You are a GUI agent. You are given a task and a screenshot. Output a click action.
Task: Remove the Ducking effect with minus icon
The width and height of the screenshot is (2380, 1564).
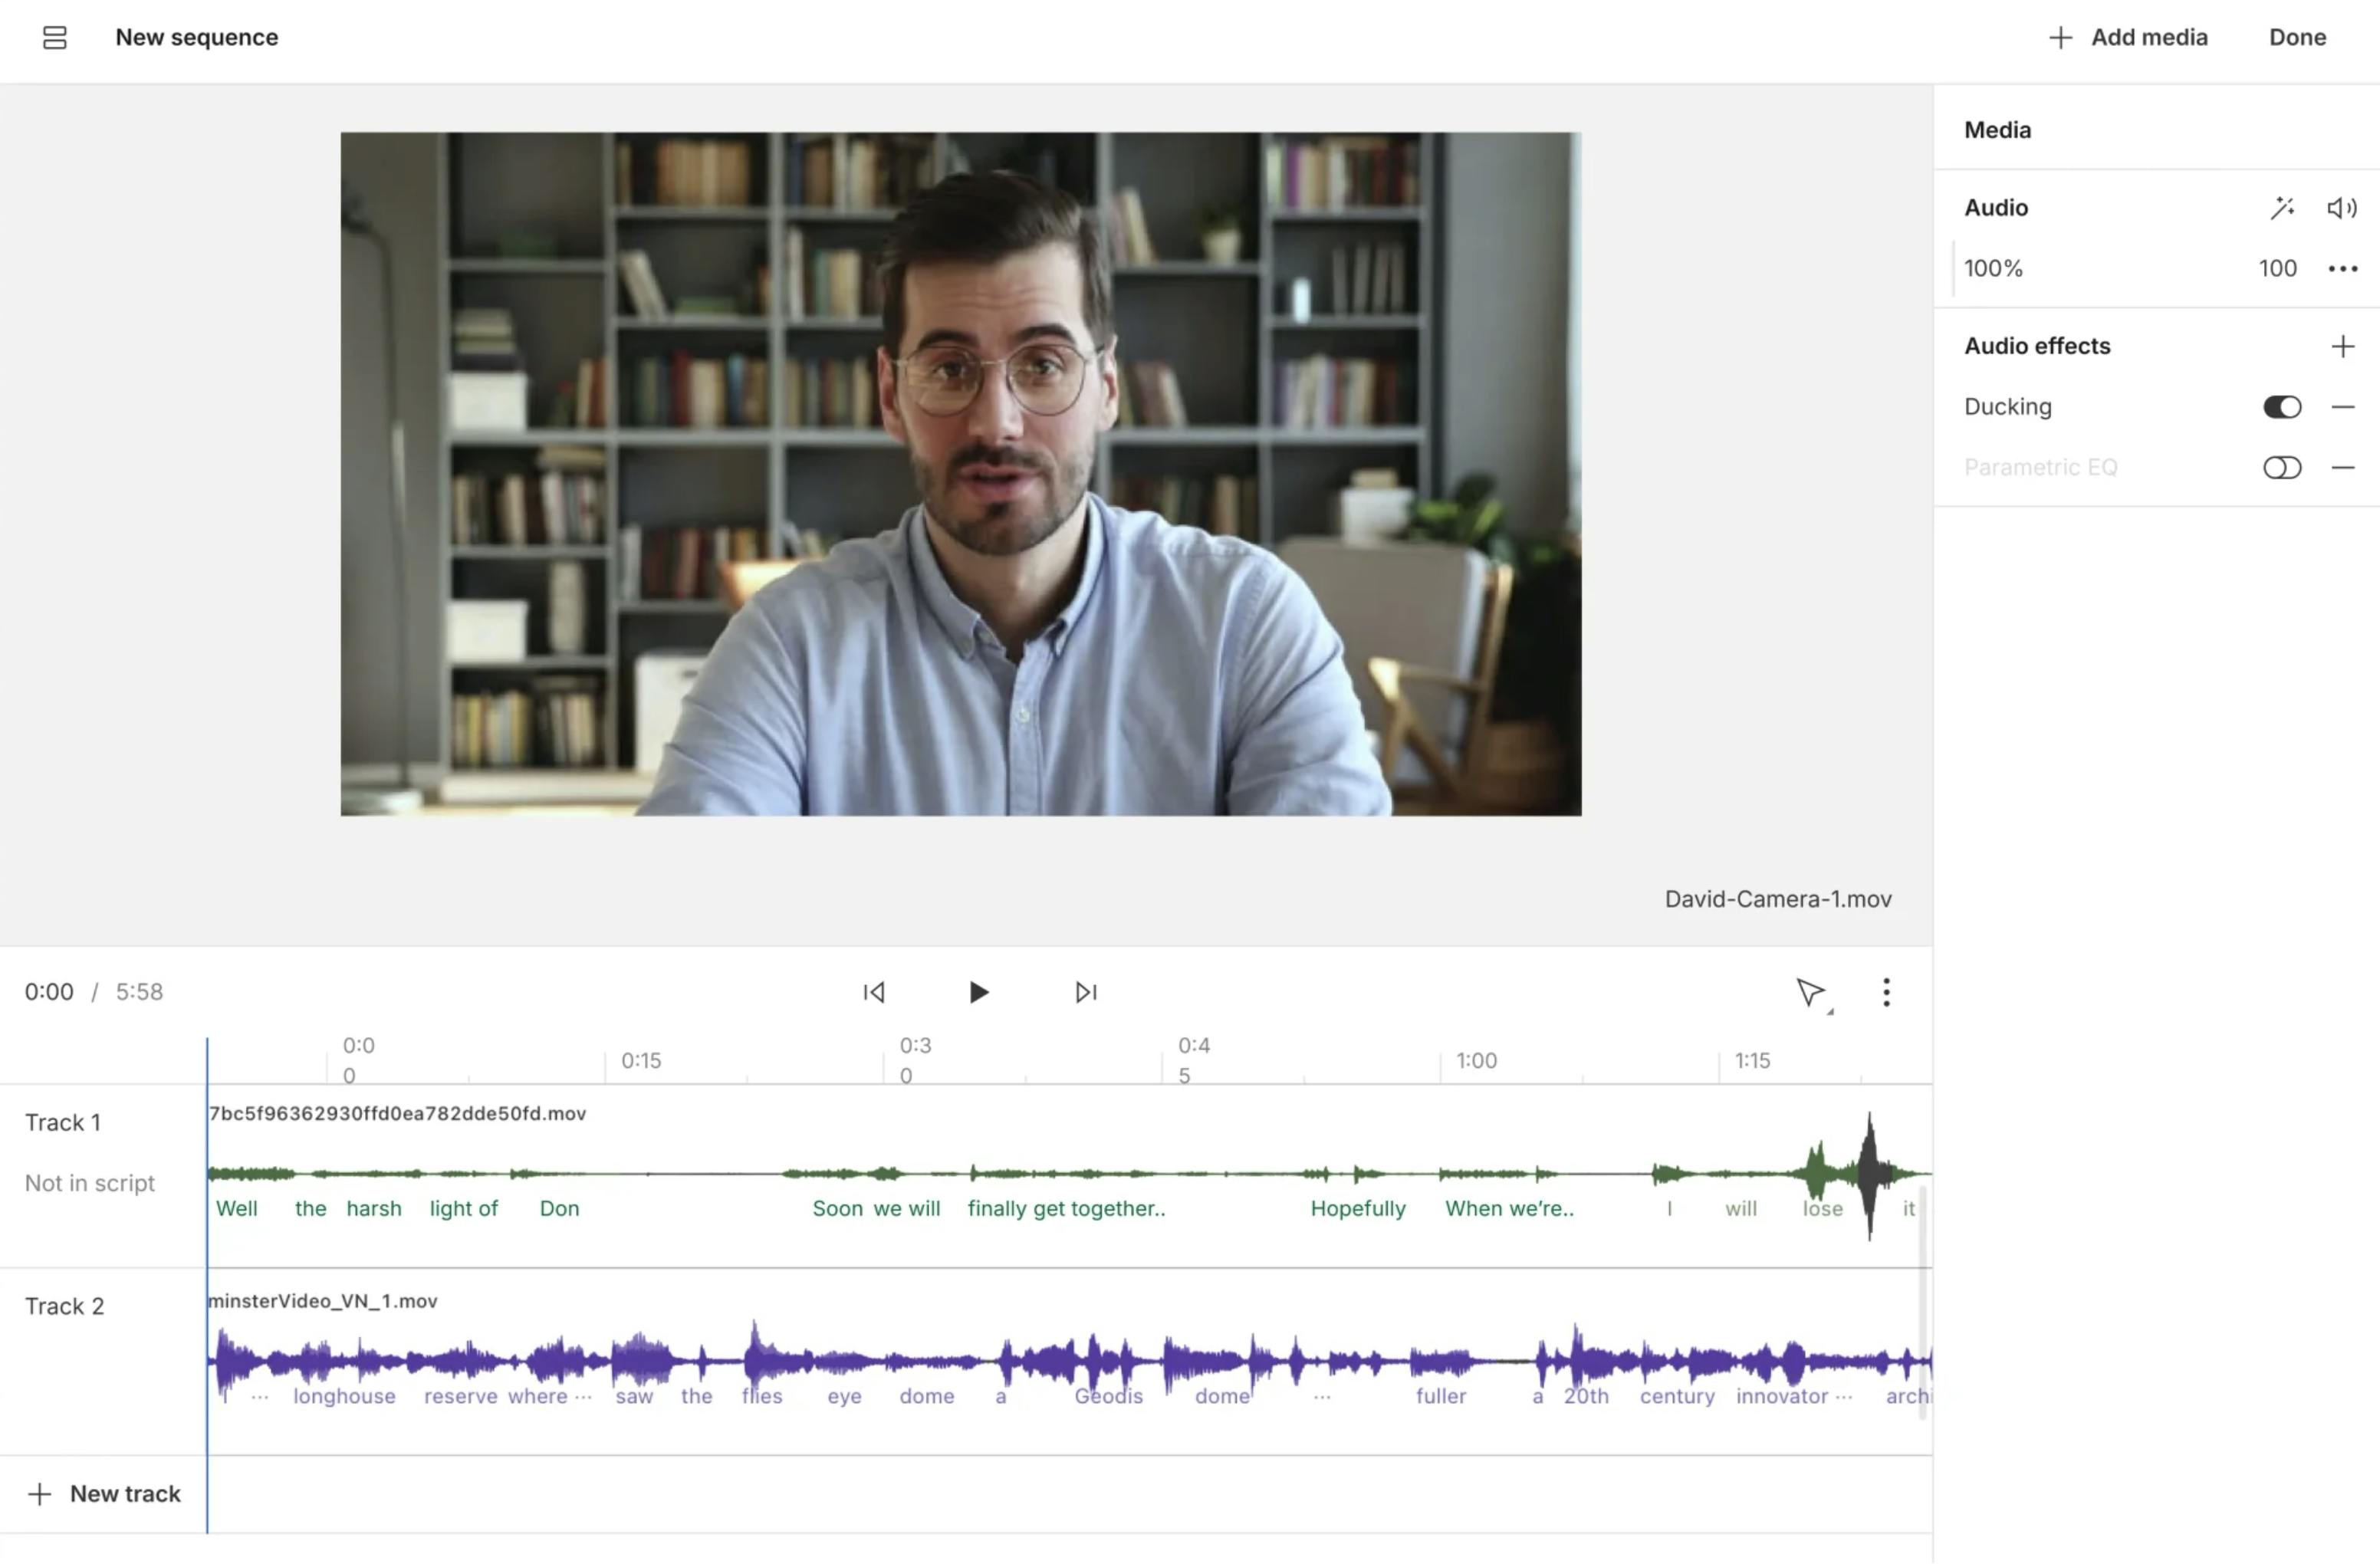(x=2342, y=407)
